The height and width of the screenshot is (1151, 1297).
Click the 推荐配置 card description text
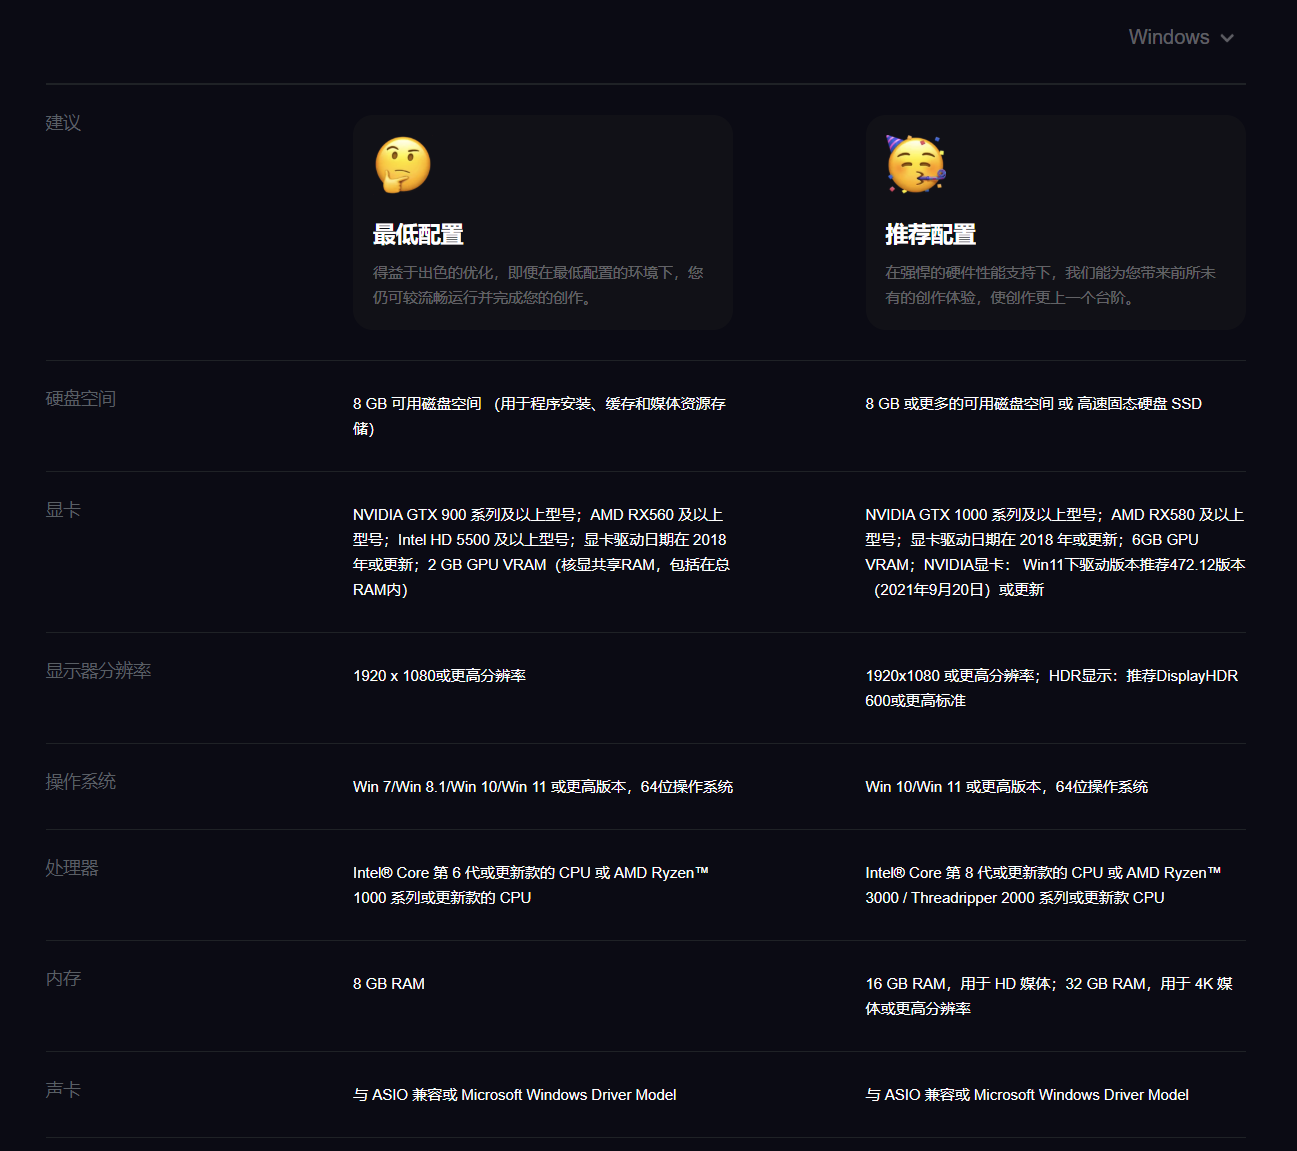pos(1050,285)
